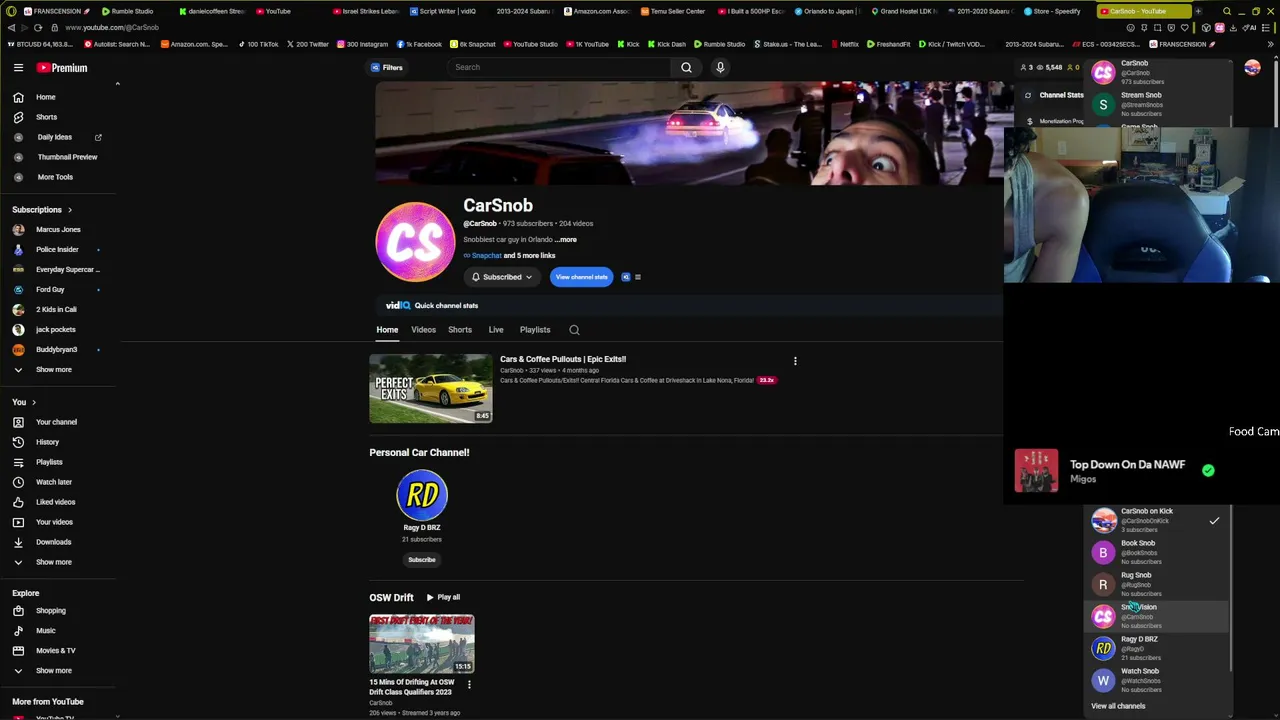
Task: Switch to the Live tab
Action: pyautogui.click(x=496, y=330)
